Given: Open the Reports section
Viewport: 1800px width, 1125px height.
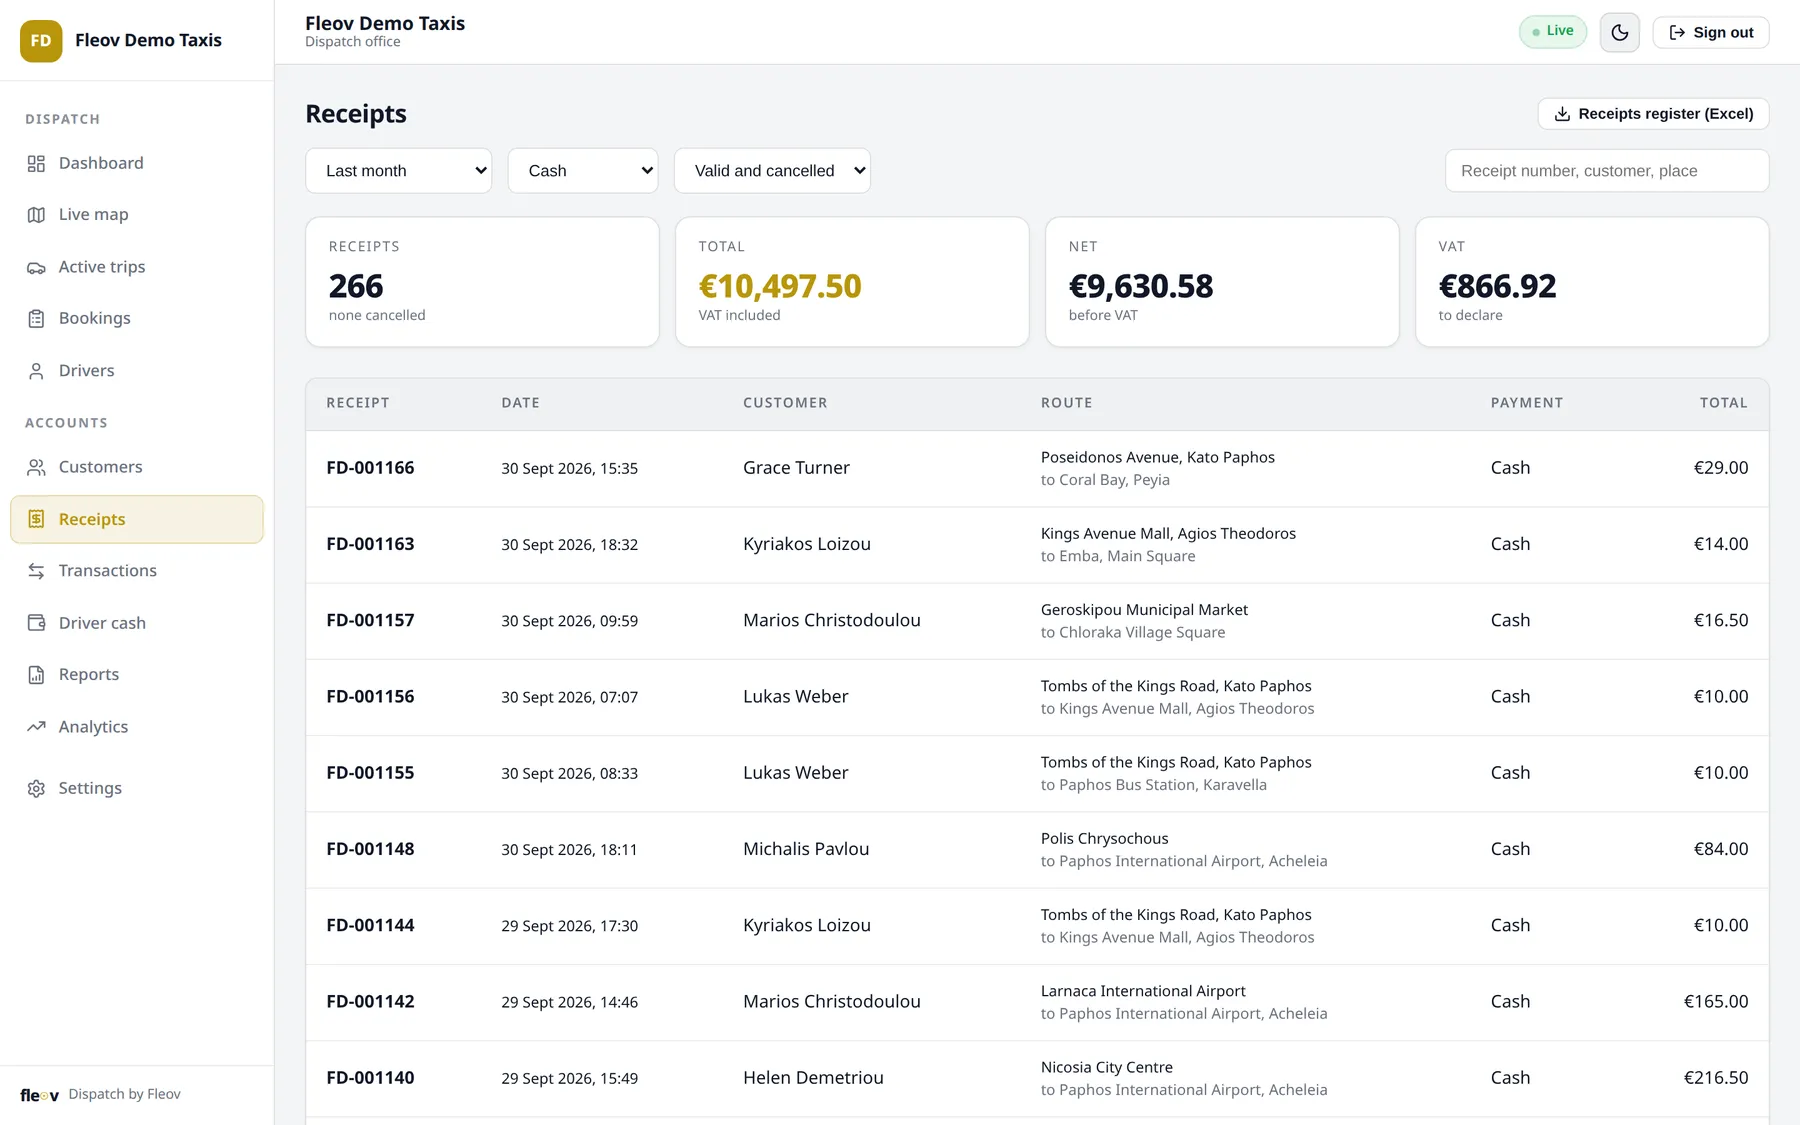Looking at the screenshot, I should click(x=137, y=675).
